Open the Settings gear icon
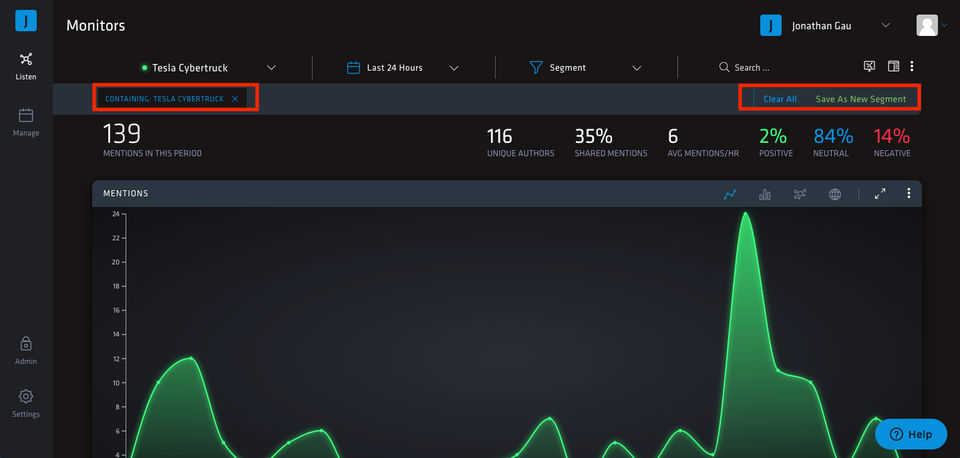Screen dimensions: 960x458 pyautogui.click(x=26, y=396)
